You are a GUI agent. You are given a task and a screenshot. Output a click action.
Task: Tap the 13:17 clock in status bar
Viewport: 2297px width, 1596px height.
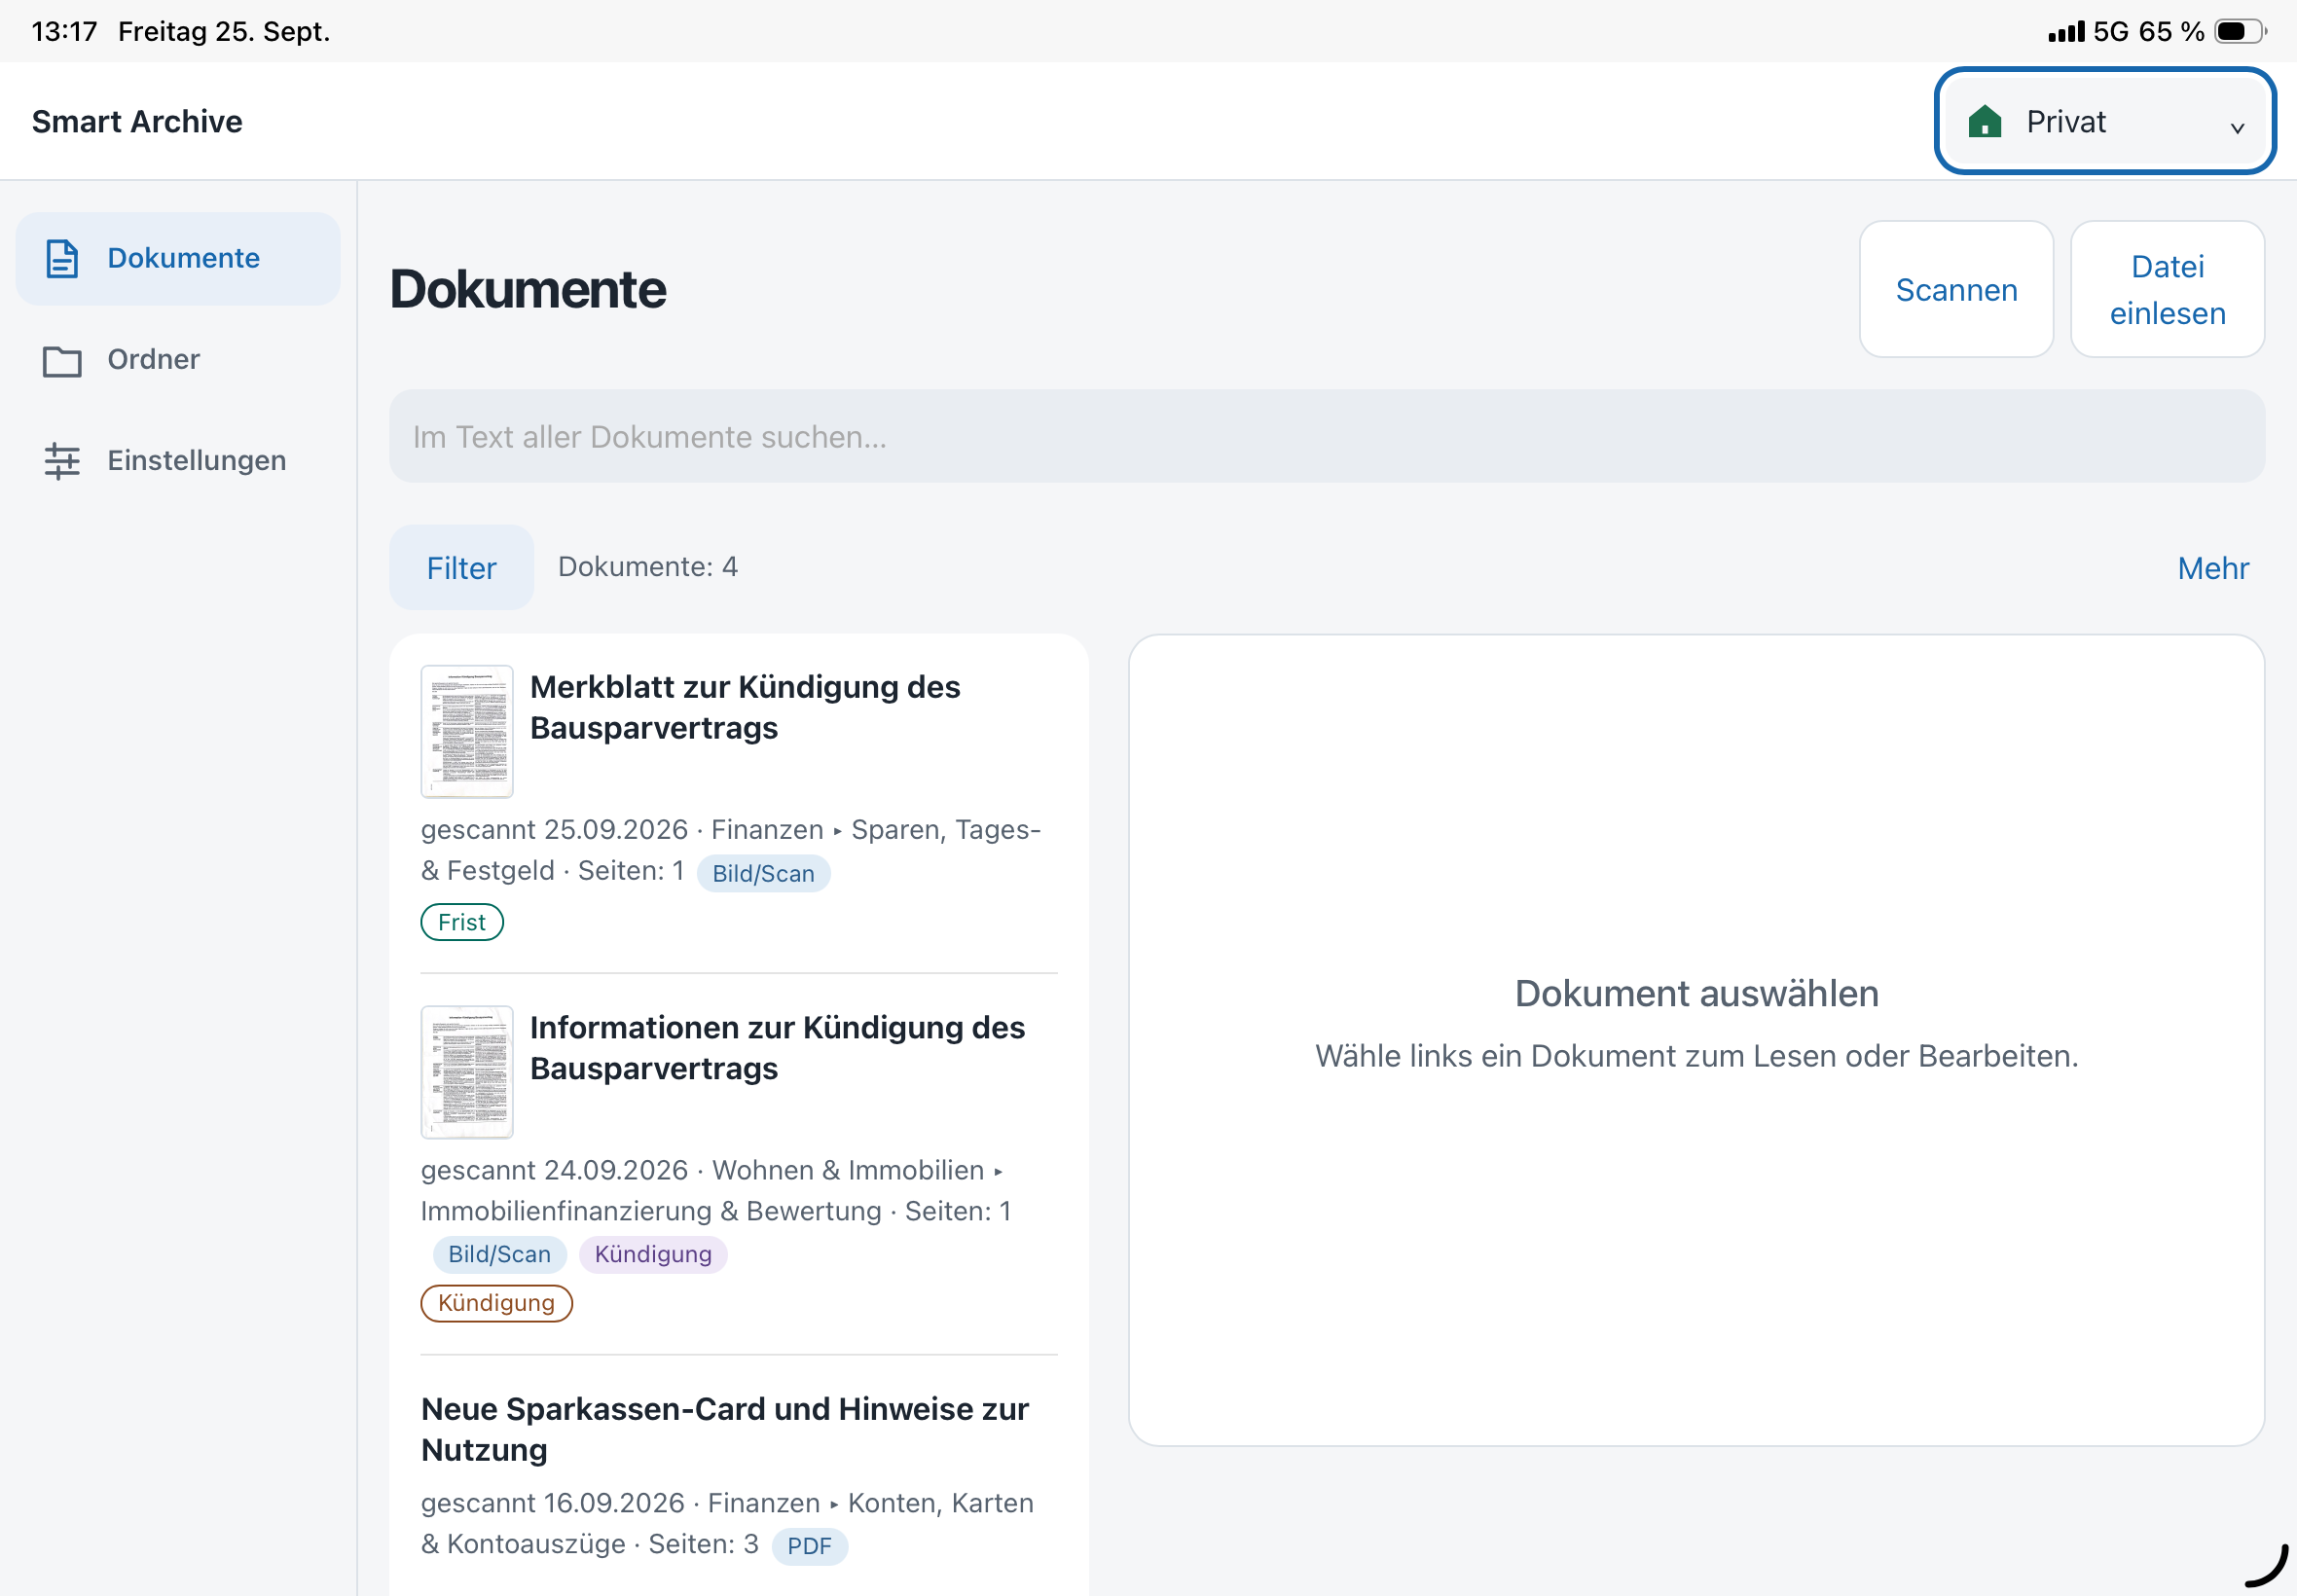coord(64,32)
